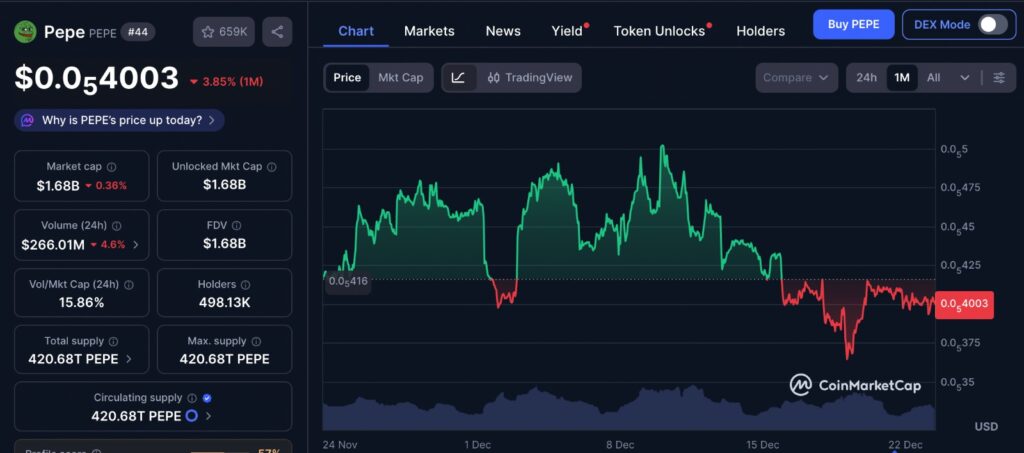Viewport: 1024px width, 453px height.
Task: Select the line chart type icon
Action: coord(458,78)
